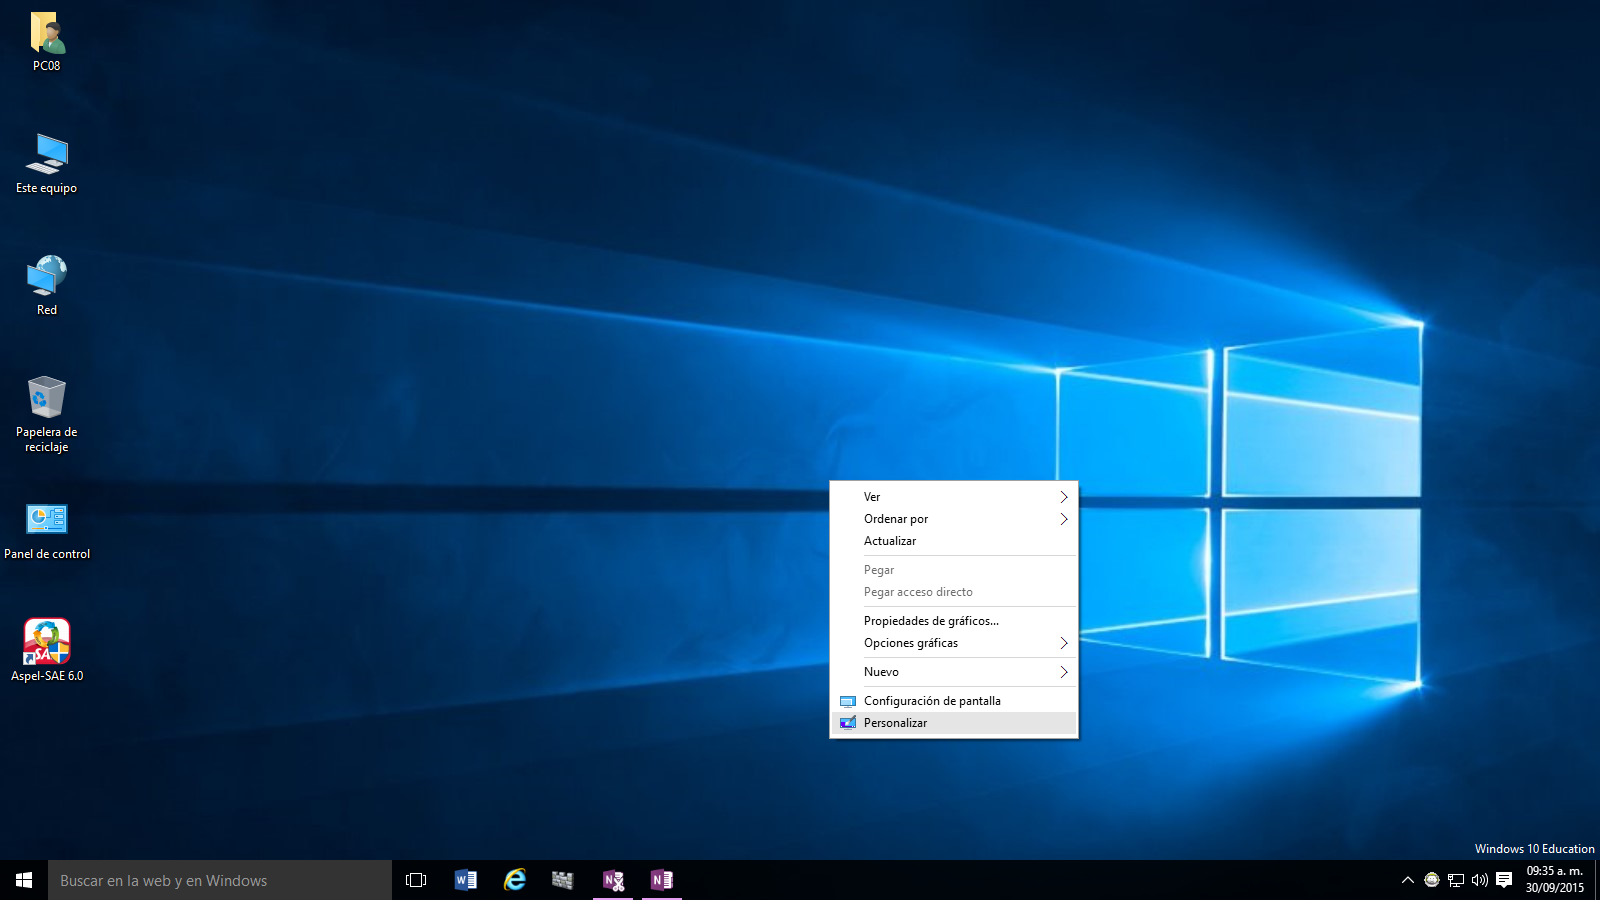Choose Configuración de pantalla menu entry
The image size is (1600, 900).
click(x=931, y=701)
